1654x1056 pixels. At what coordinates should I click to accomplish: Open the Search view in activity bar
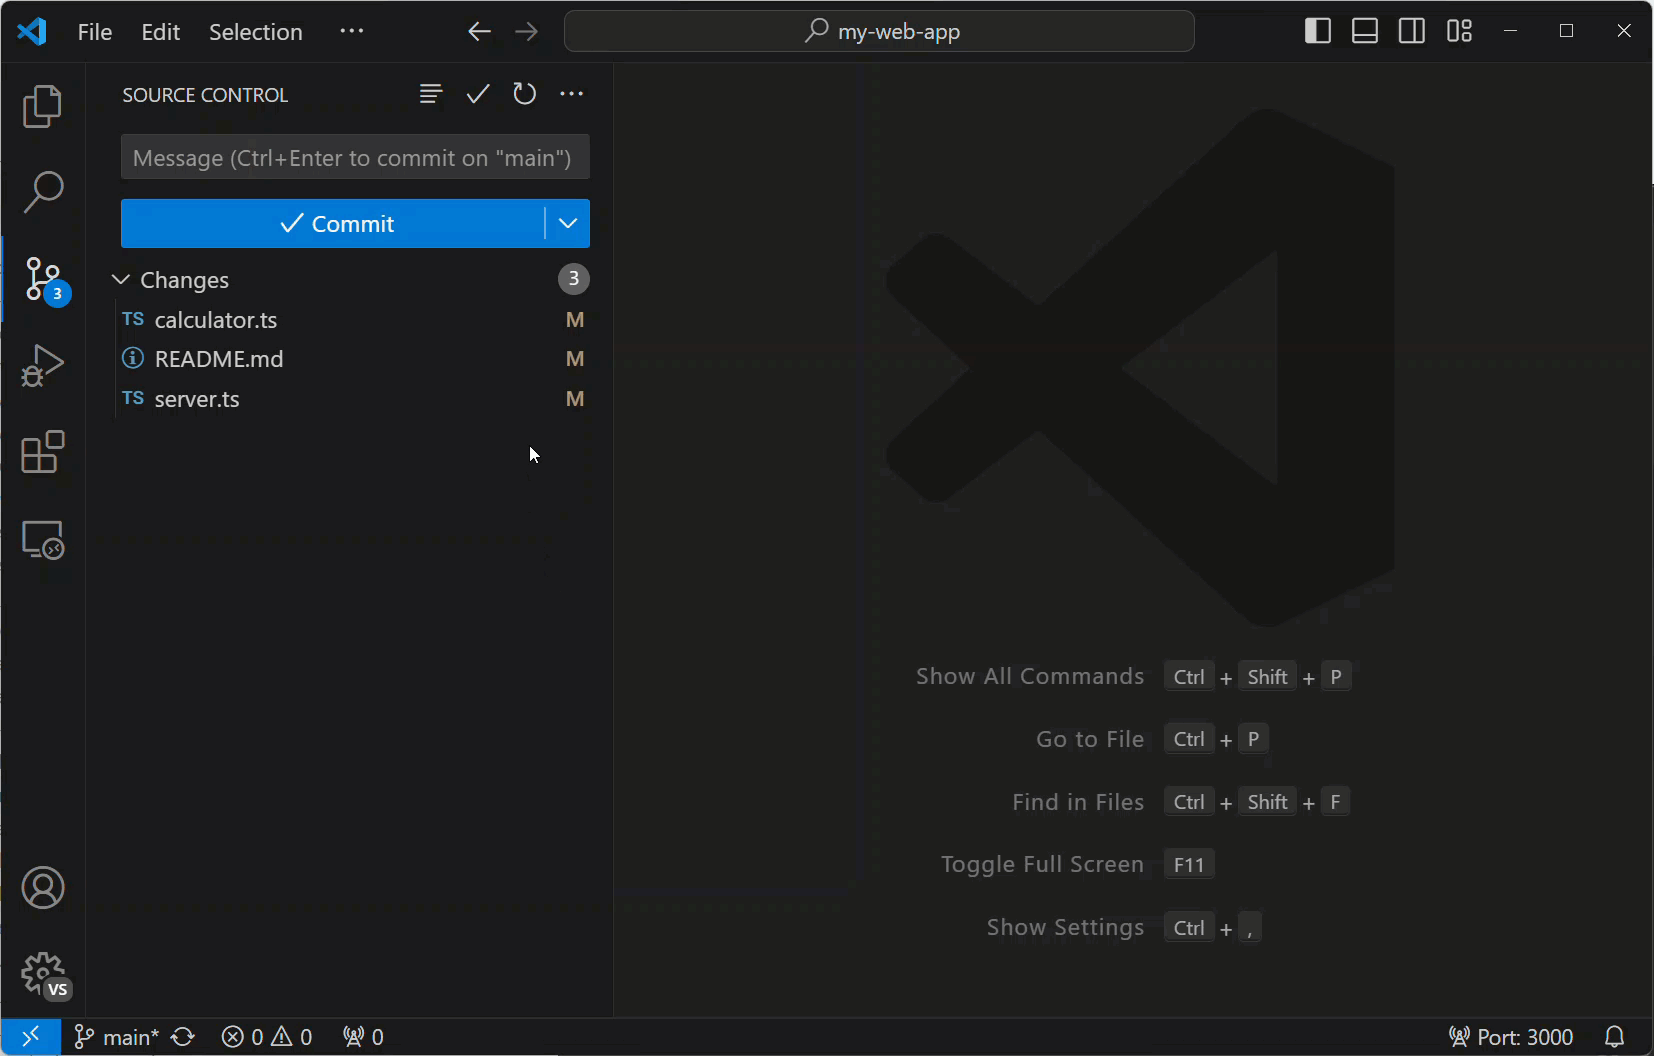[x=42, y=192]
